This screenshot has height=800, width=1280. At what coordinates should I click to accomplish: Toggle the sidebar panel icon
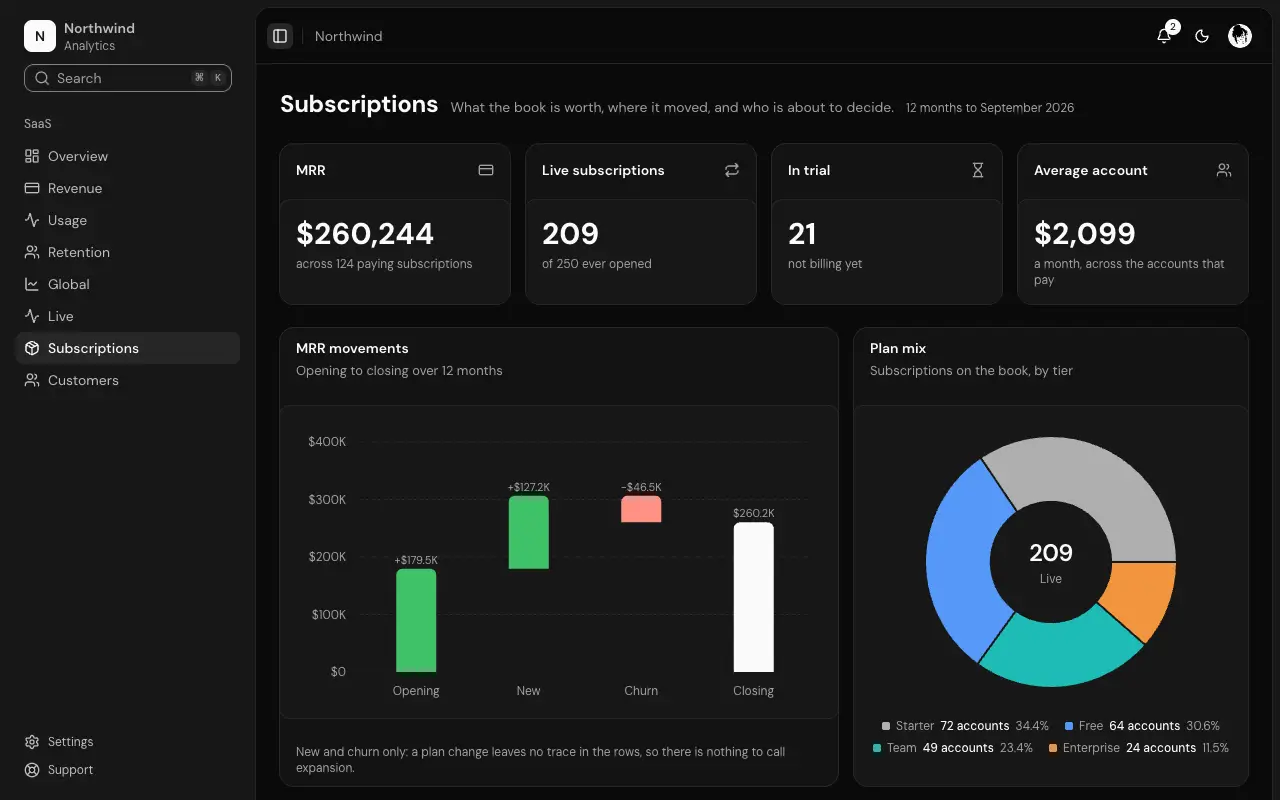[280, 36]
